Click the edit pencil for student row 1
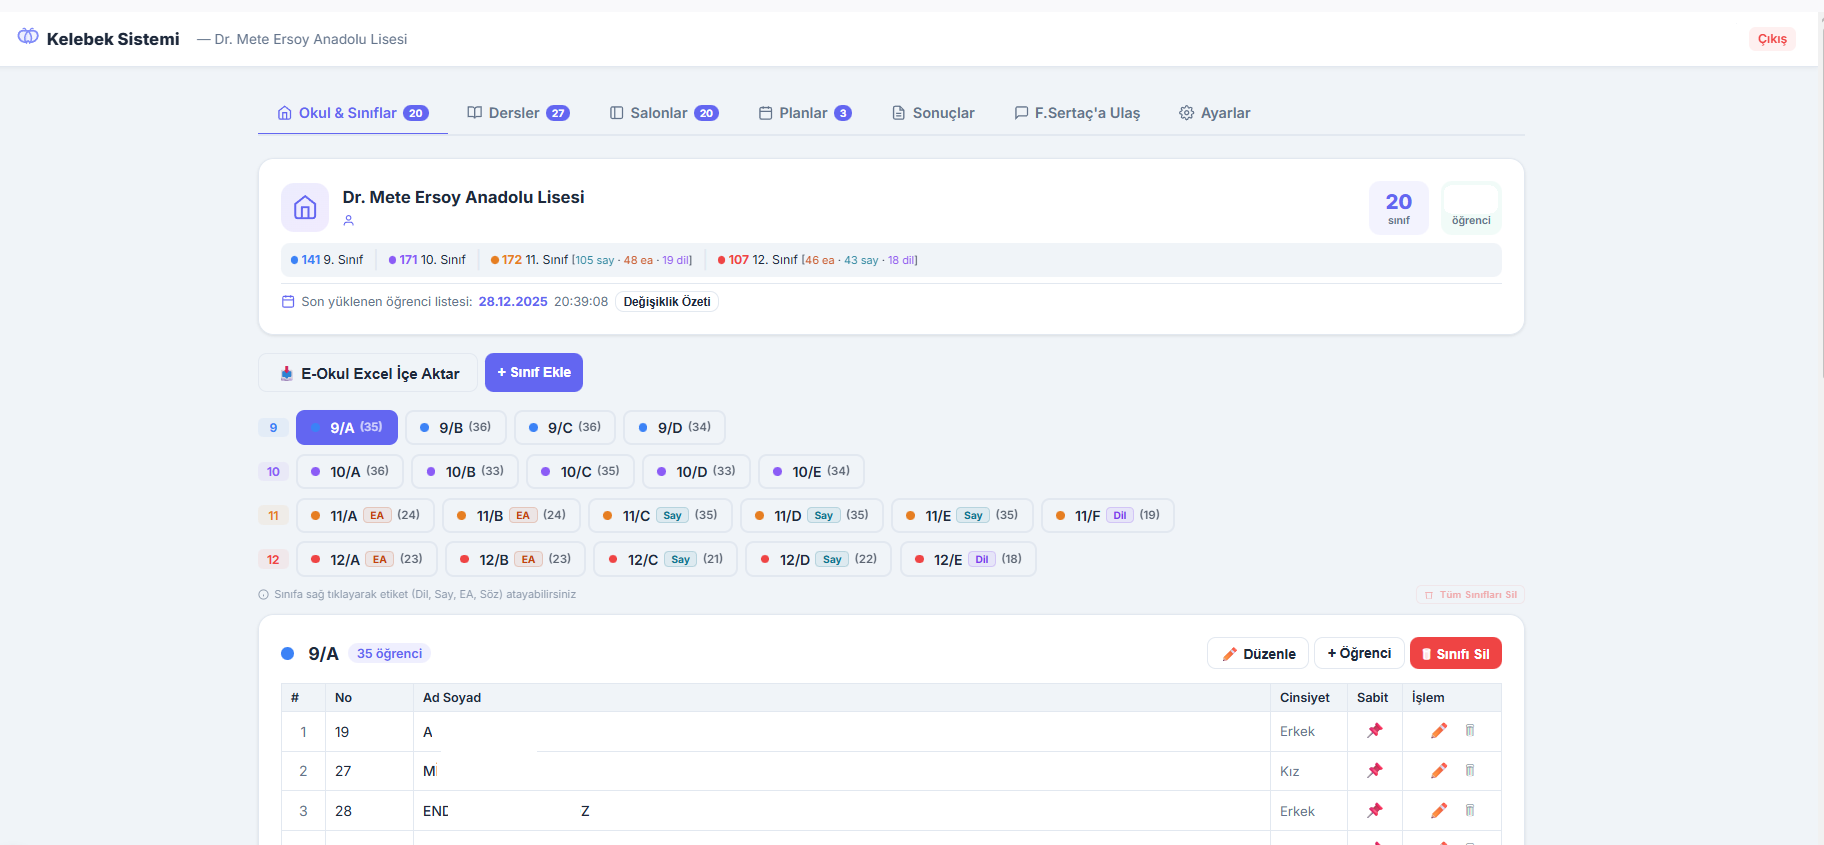Image resolution: width=1824 pixels, height=845 pixels. [1438, 731]
